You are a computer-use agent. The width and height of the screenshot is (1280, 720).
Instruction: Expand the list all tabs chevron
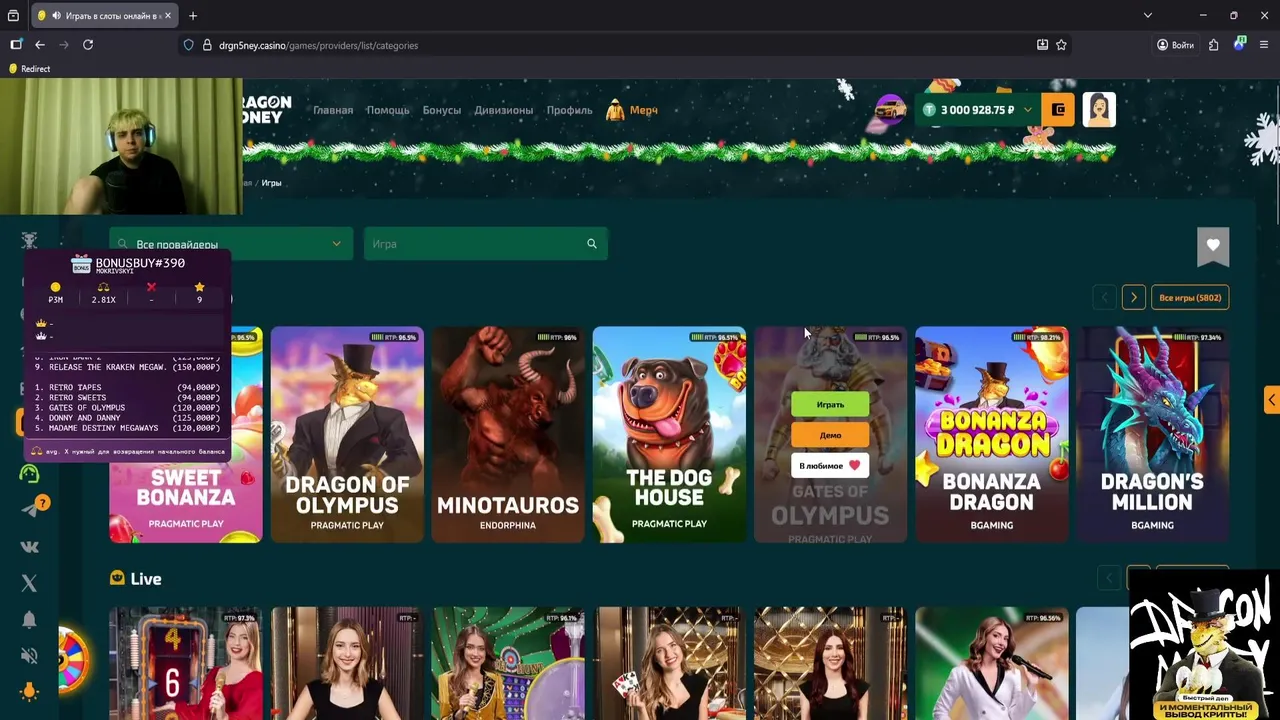click(1148, 15)
